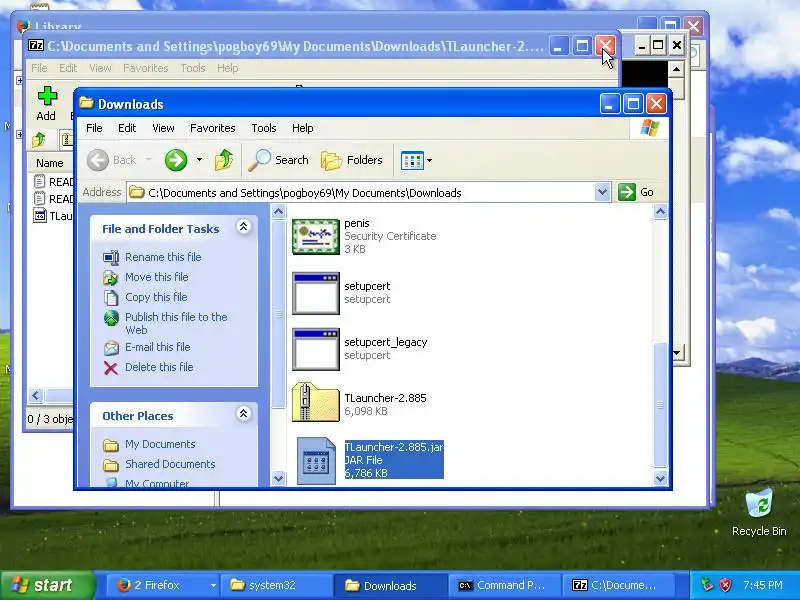Image resolution: width=800 pixels, height=600 pixels.
Task: Switch to system32 folder taskbar button
Action: tap(276, 585)
